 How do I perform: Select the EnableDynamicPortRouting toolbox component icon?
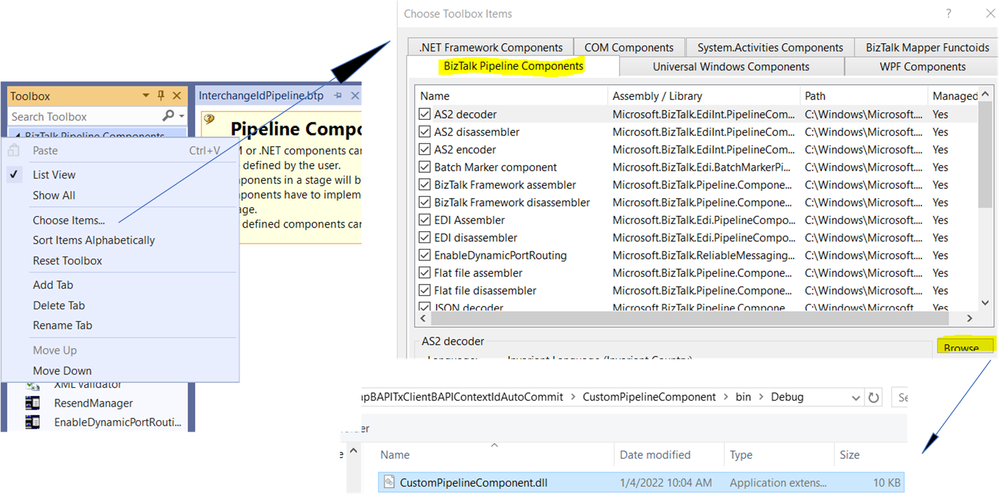(32, 421)
